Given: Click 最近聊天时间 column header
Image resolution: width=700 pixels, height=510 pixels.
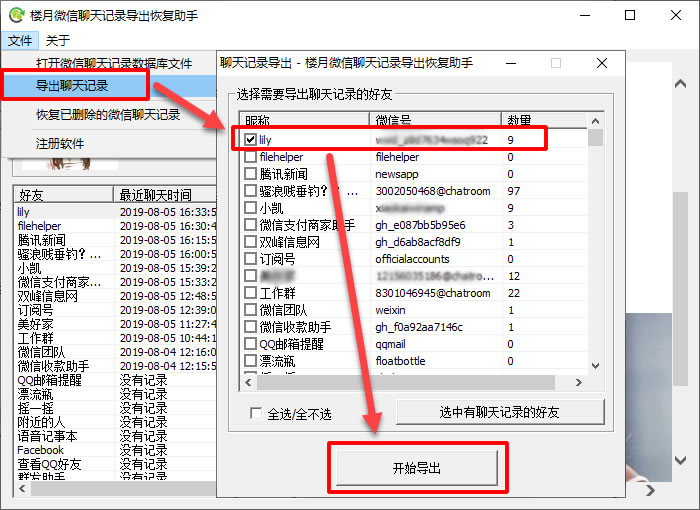Looking at the screenshot, I should pyautogui.click(x=155, y=194).
